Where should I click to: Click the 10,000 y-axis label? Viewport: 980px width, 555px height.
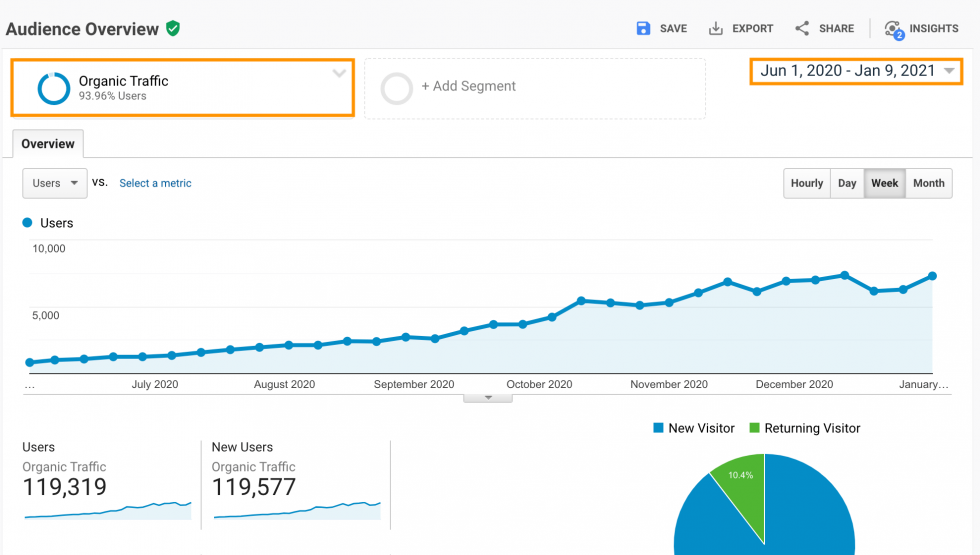(49, 249)
